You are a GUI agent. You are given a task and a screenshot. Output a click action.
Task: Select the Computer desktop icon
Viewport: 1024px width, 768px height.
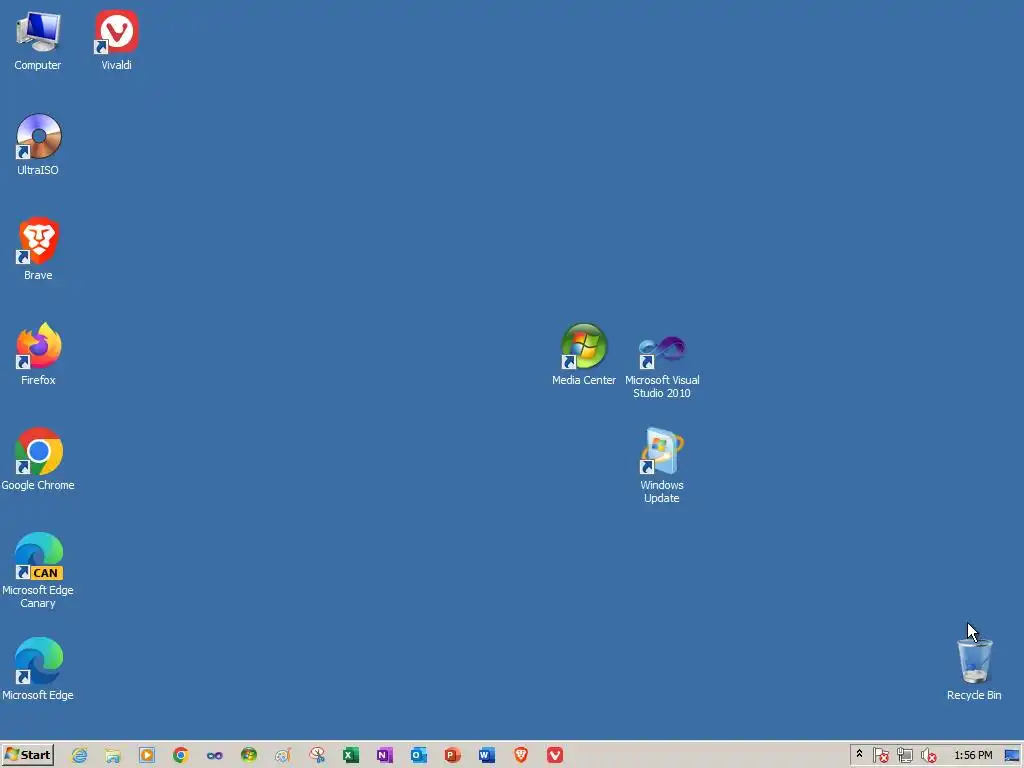click(38, 40)
